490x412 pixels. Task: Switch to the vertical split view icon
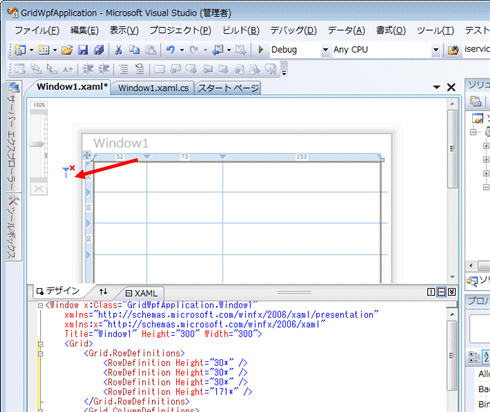[x=431, y=292]
